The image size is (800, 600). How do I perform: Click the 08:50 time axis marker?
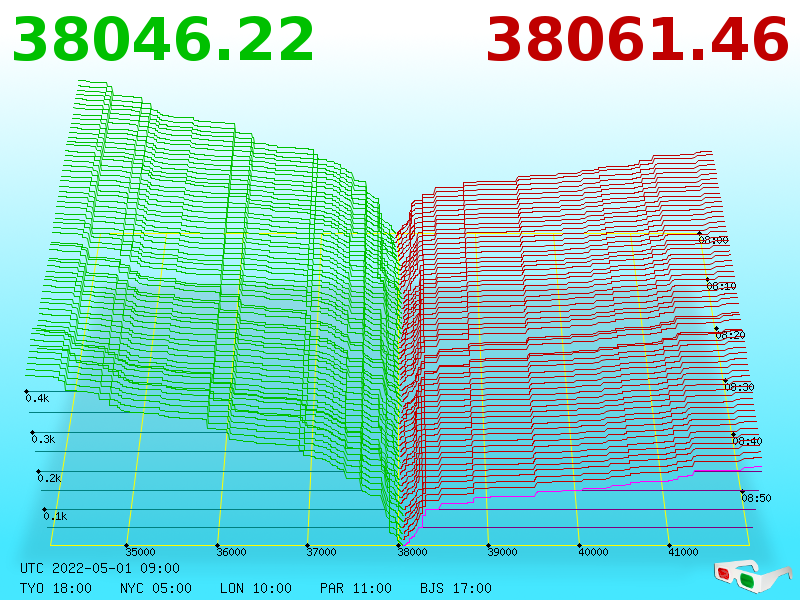click(x=756, y=497)
